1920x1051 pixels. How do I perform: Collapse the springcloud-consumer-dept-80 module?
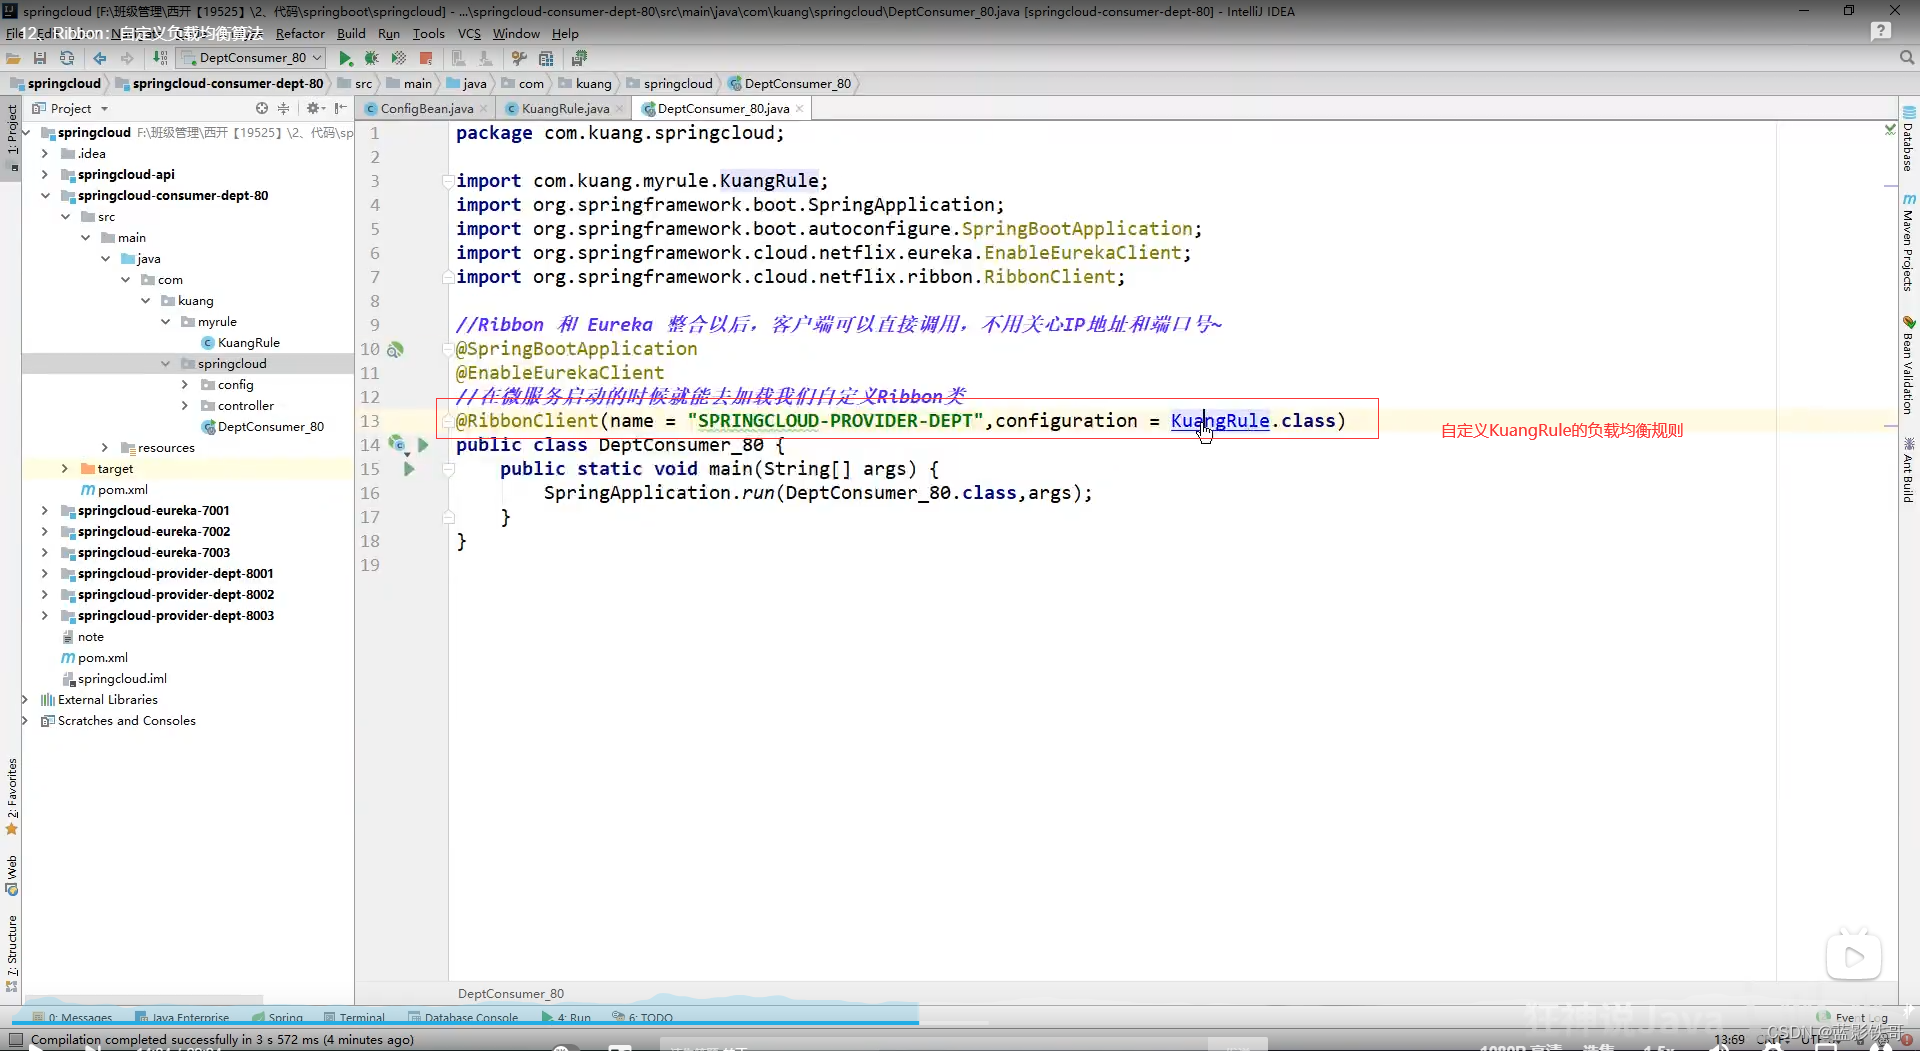click(45, 195)
